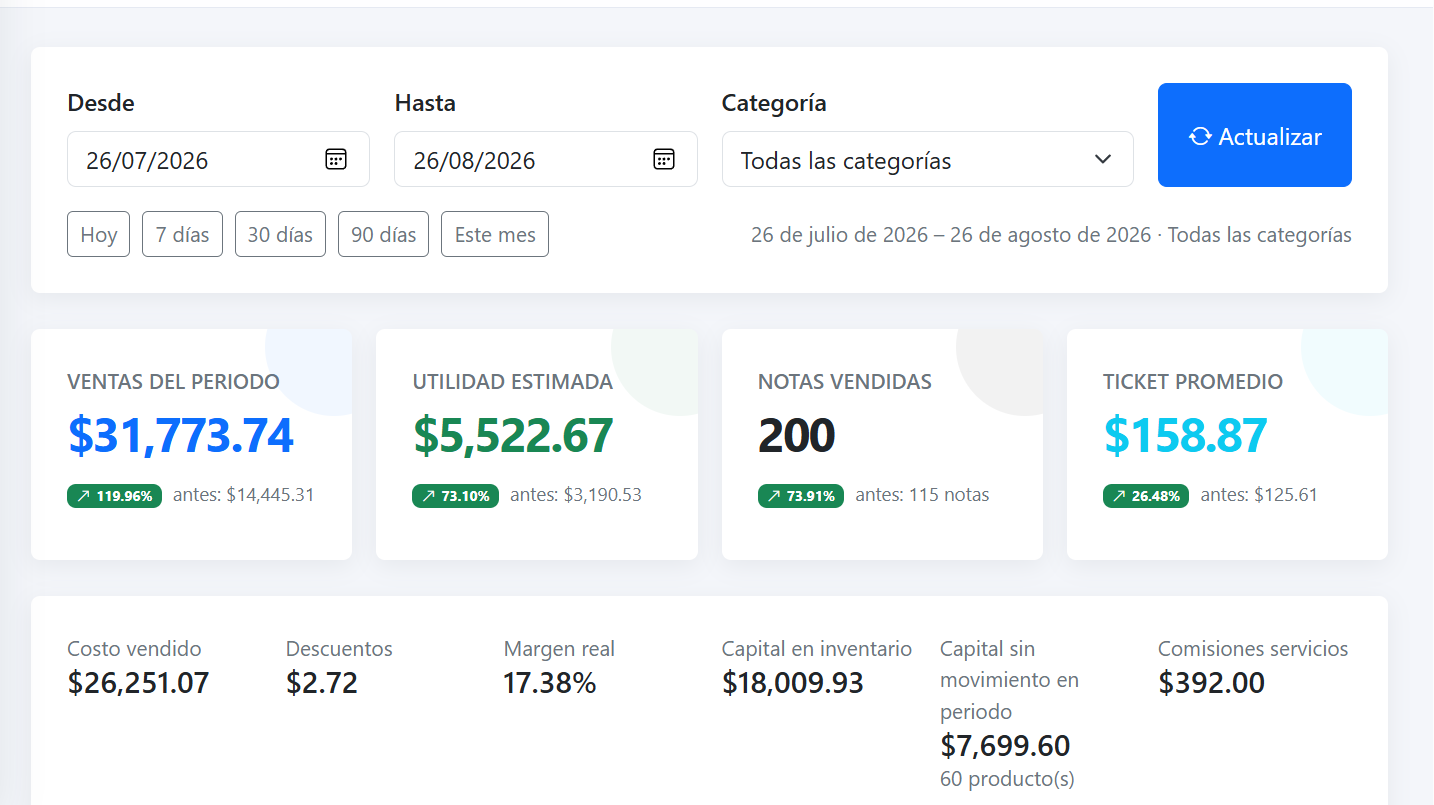Open the Desde date picker calendar icon

click(x=336, y=159)
